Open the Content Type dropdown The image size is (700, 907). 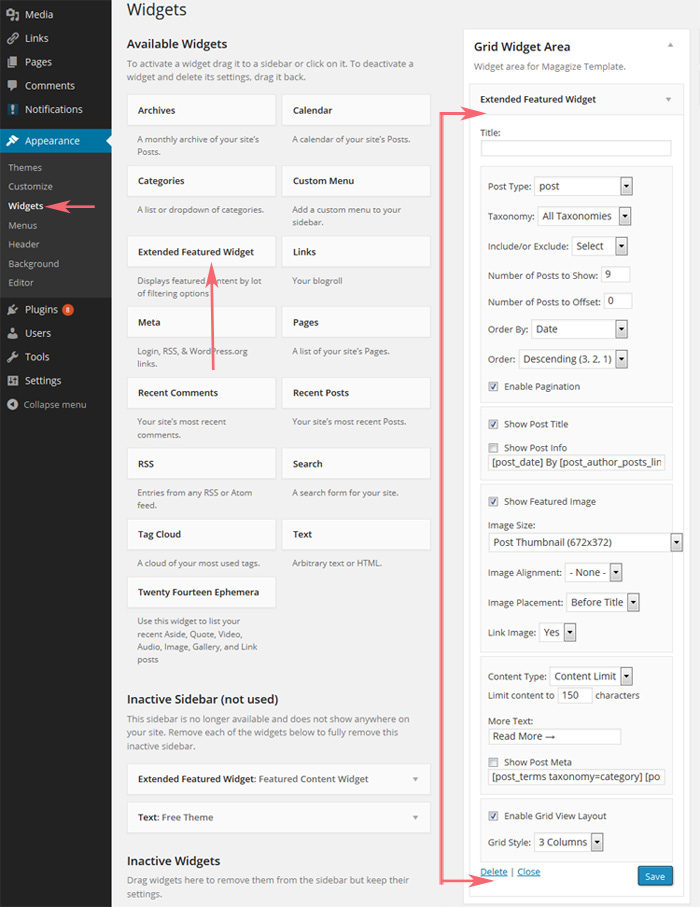coord(591,676)
